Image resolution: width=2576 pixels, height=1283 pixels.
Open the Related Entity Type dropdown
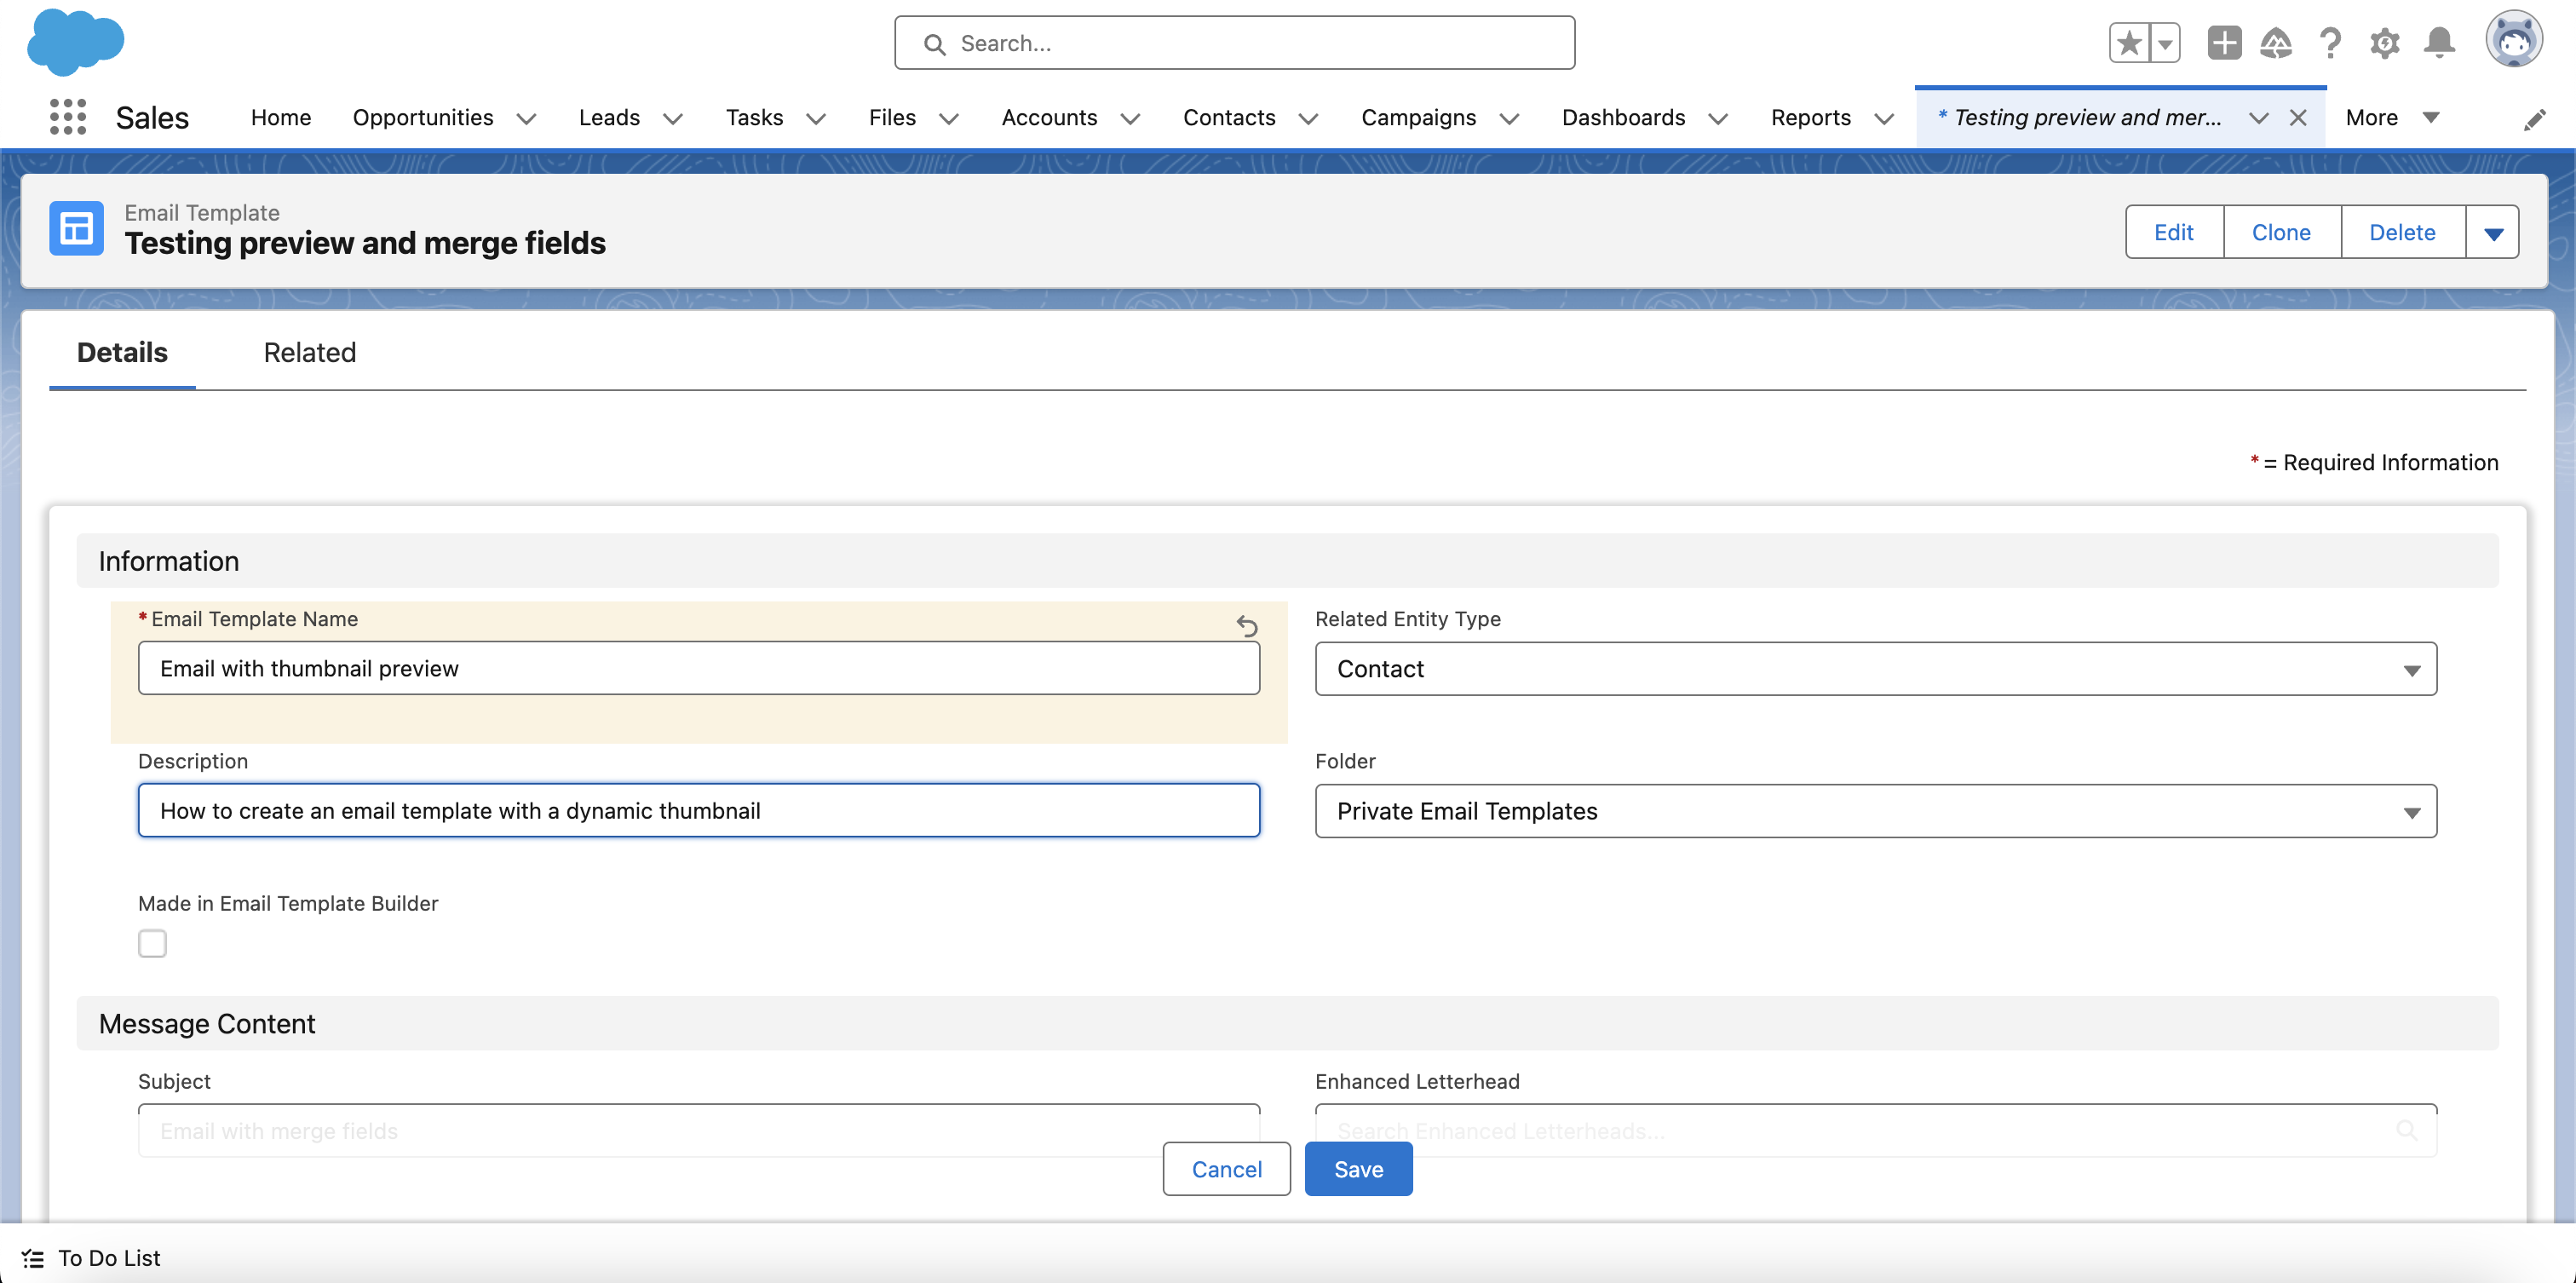[x=1875, y=669]
